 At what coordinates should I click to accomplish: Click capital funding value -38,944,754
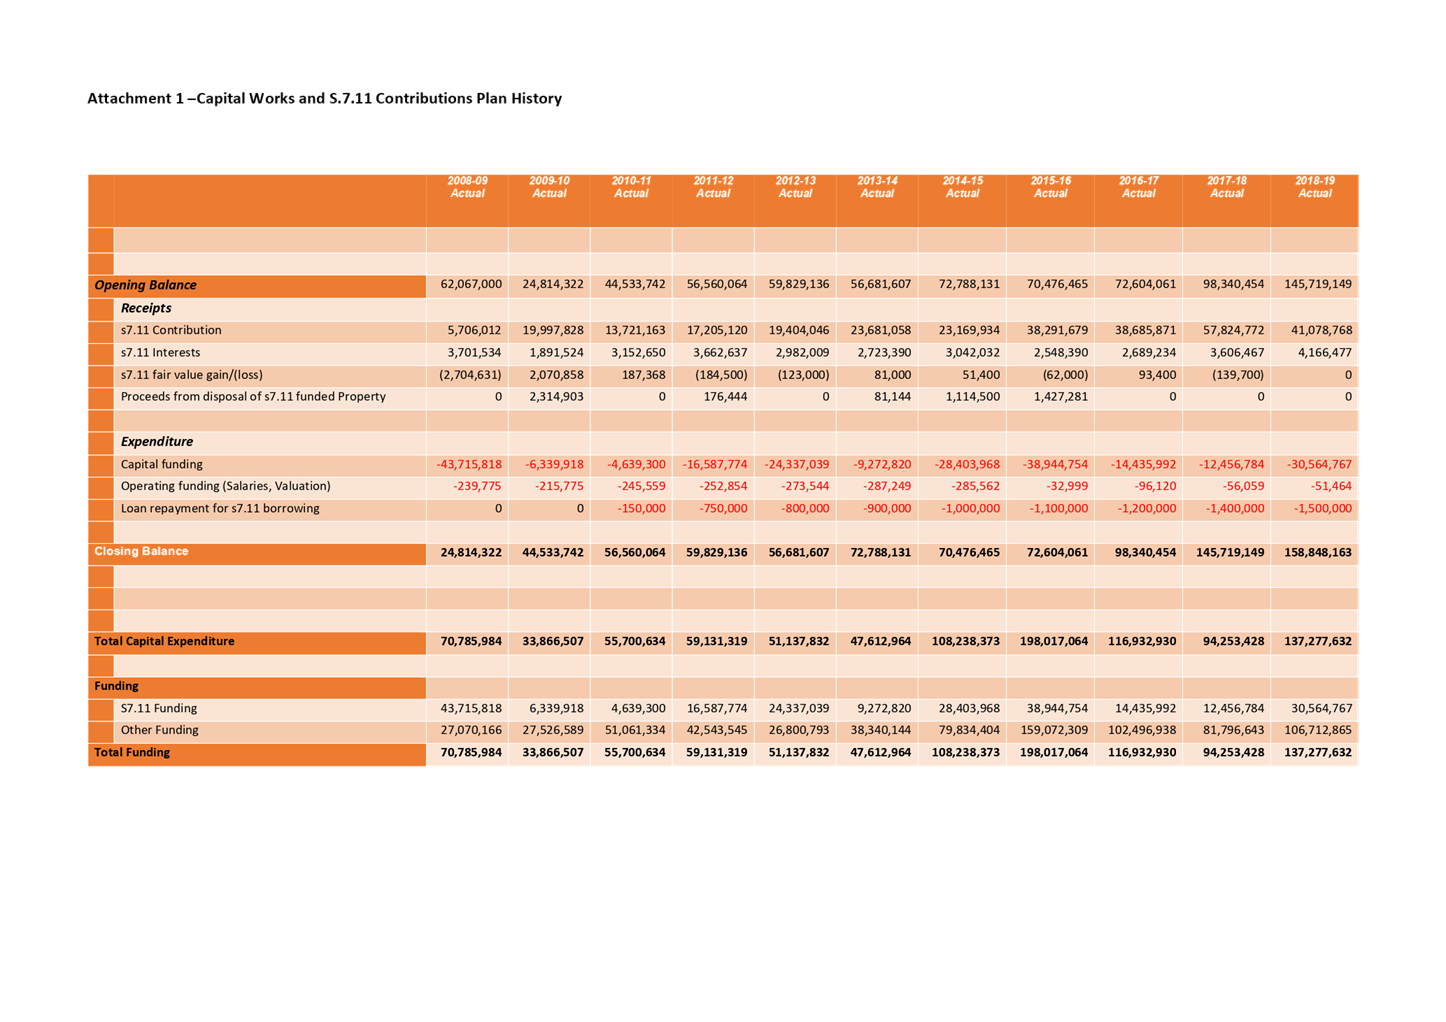1055,464
